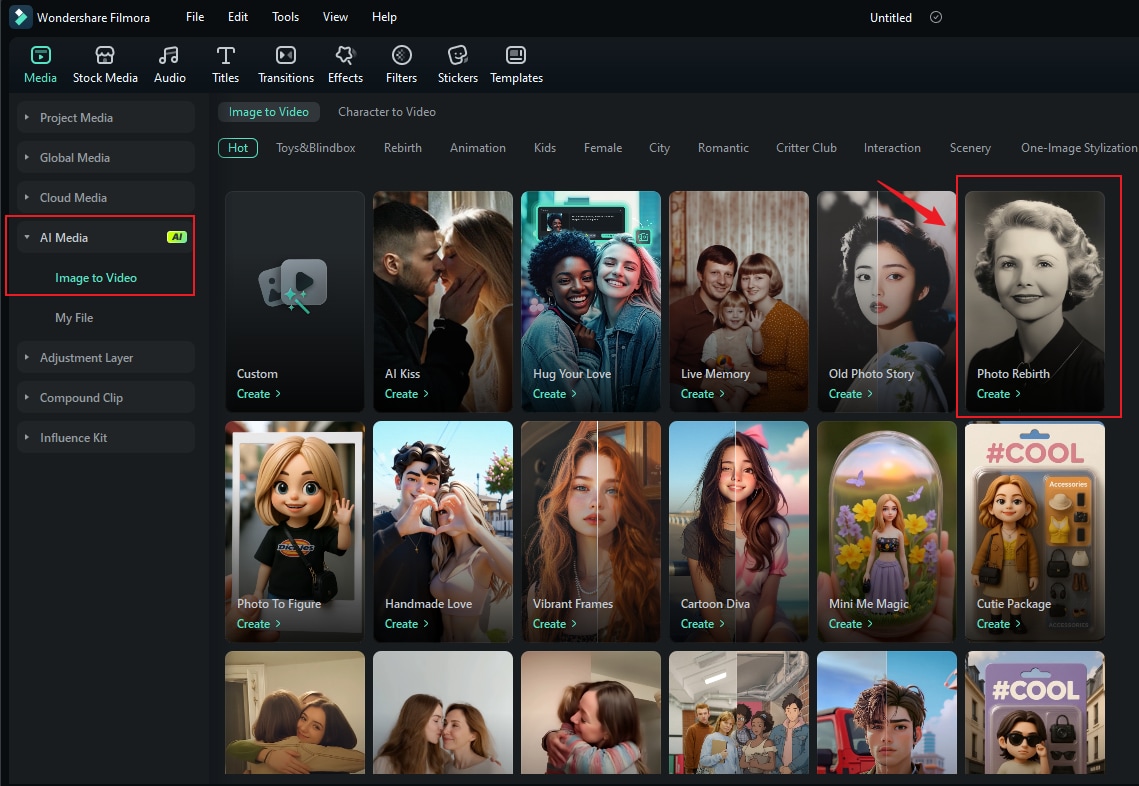The height and width of the screenshot is (786, 1139).
Task: Click Create under Mini Me Magic
Action: pyautogui.click(x=851, y=624)
